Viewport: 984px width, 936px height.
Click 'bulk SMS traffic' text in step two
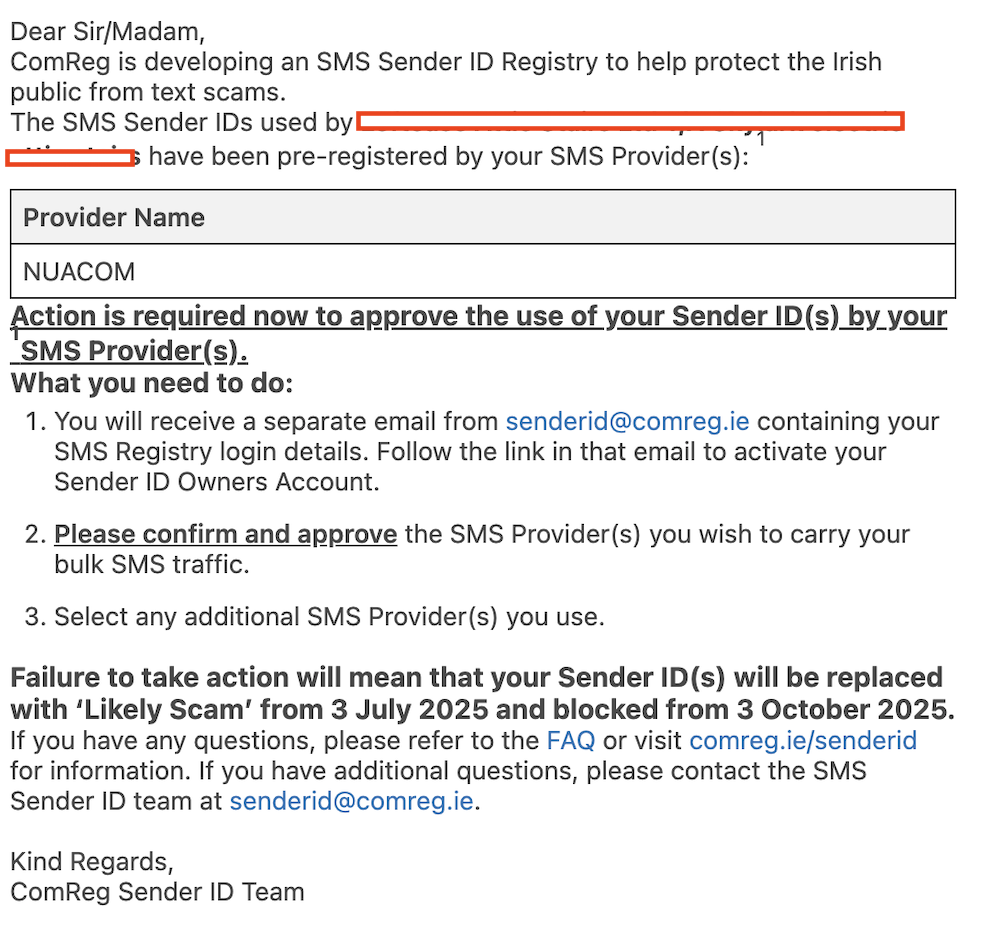pos(151,565)
